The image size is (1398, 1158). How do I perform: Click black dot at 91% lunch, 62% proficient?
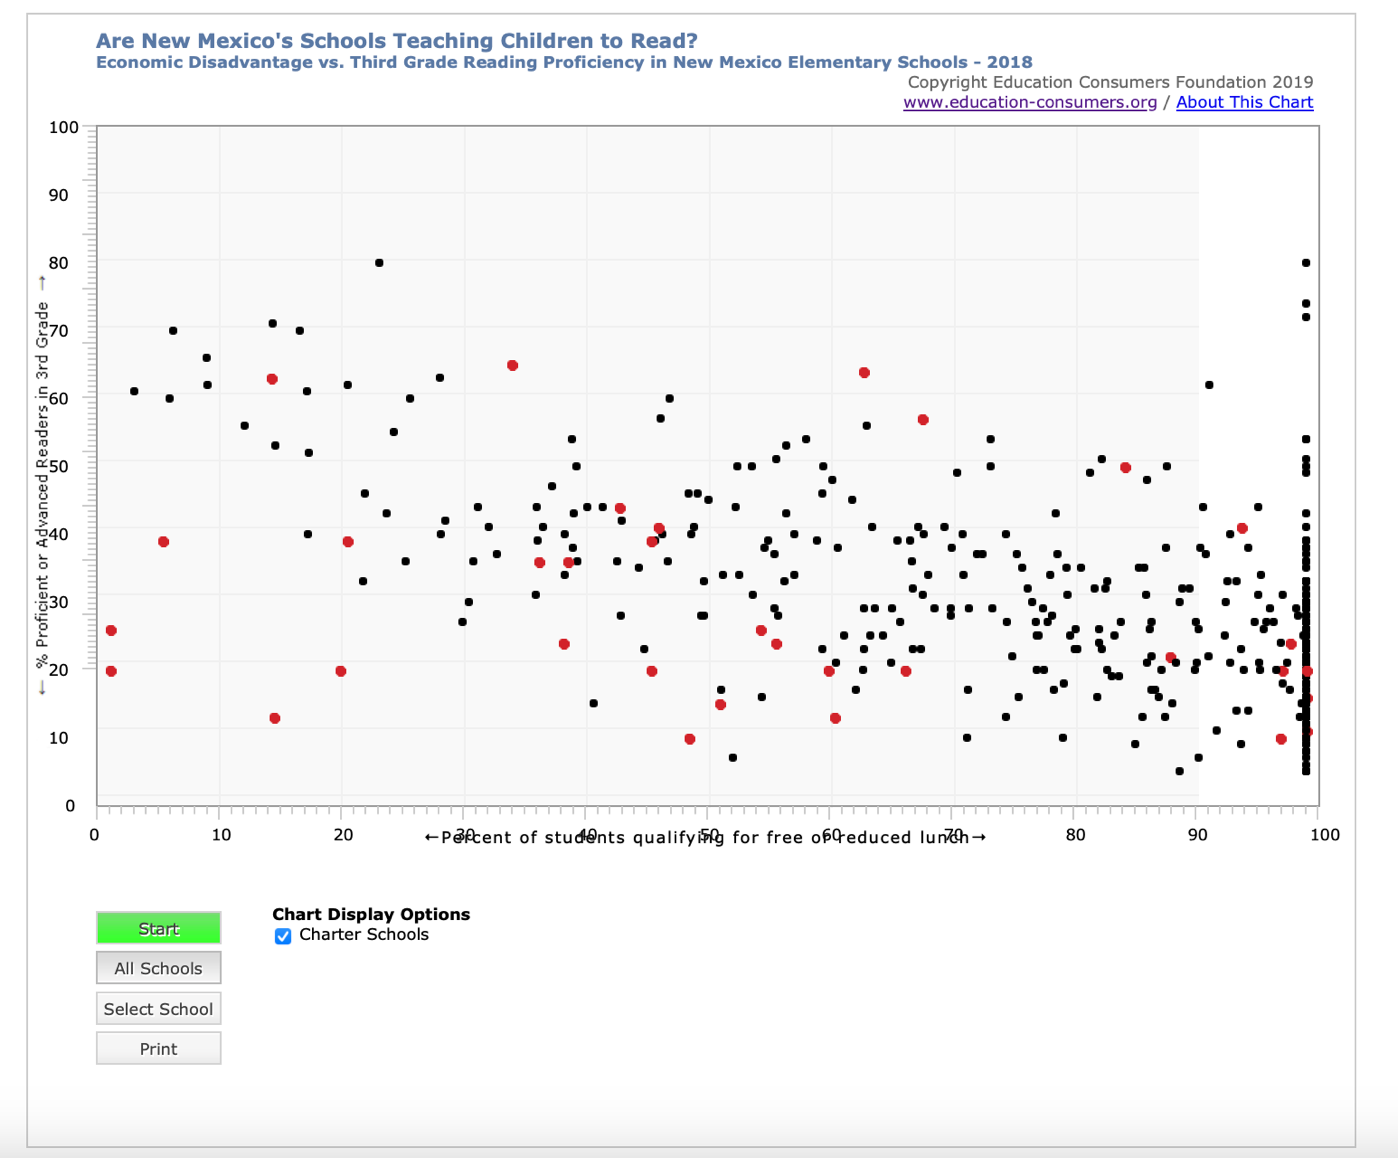[1209, 385]
